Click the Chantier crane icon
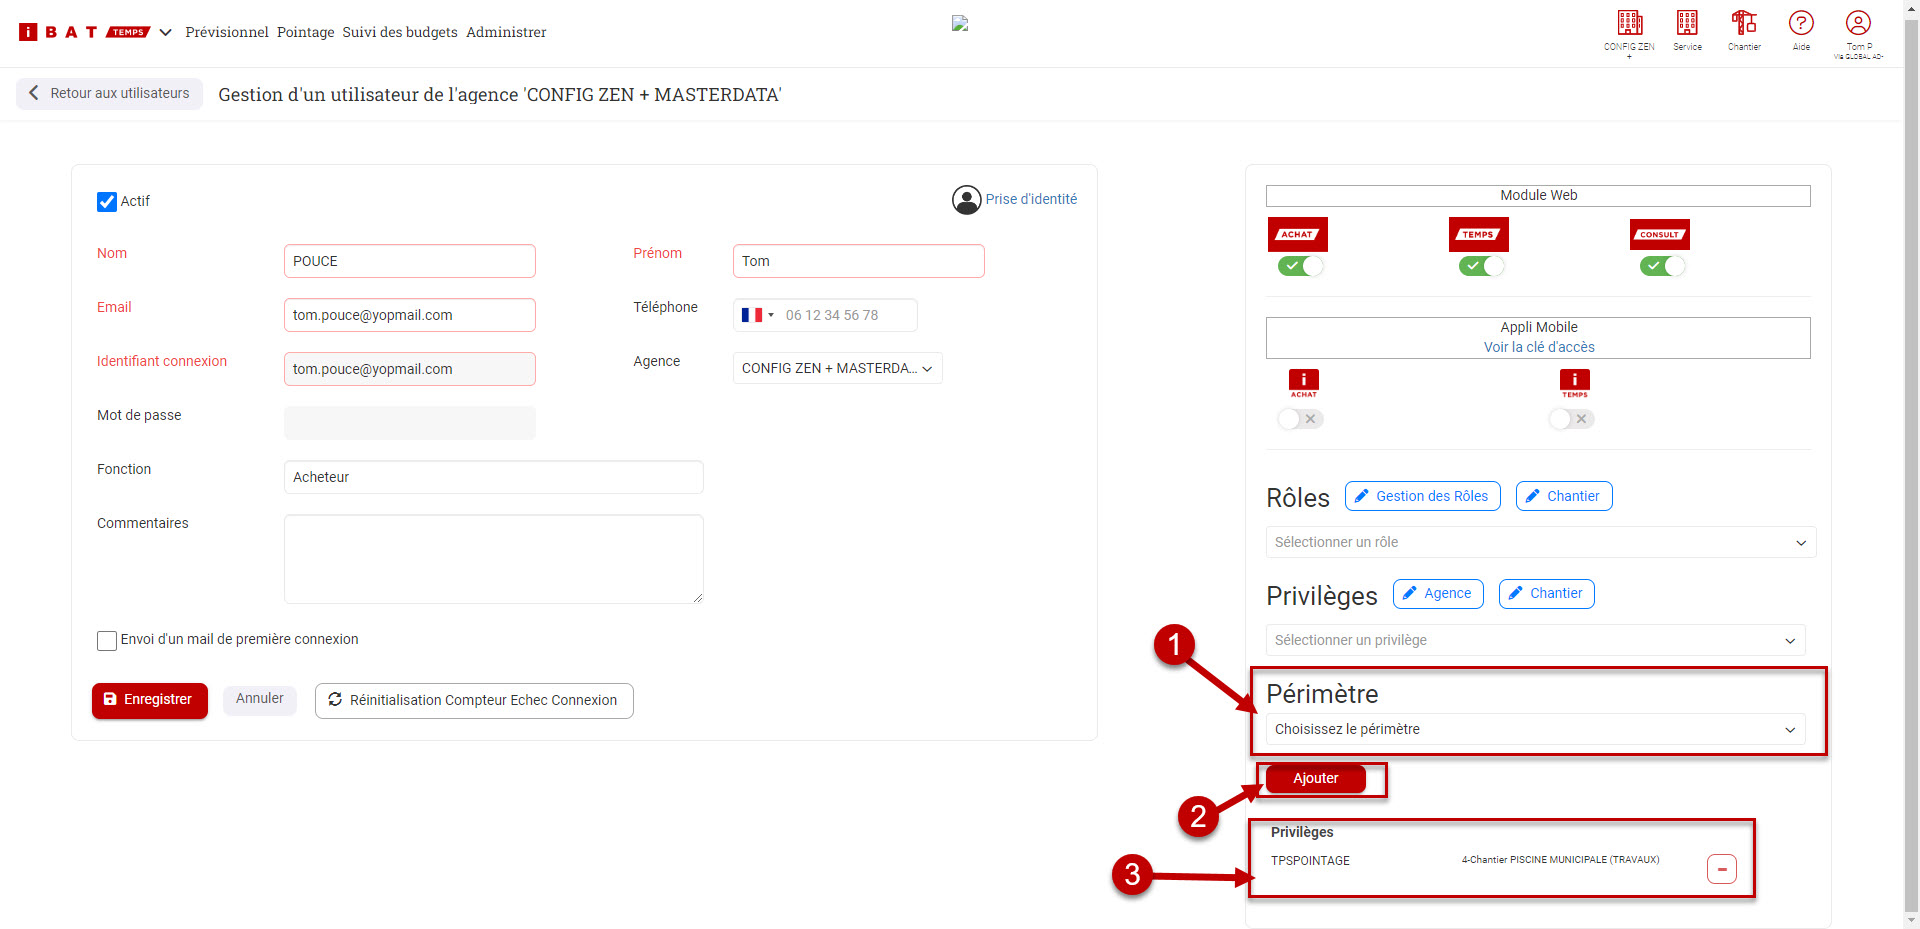This screenshot has height=929, width=1920. pyautogui.click(x=1744, y=23)
